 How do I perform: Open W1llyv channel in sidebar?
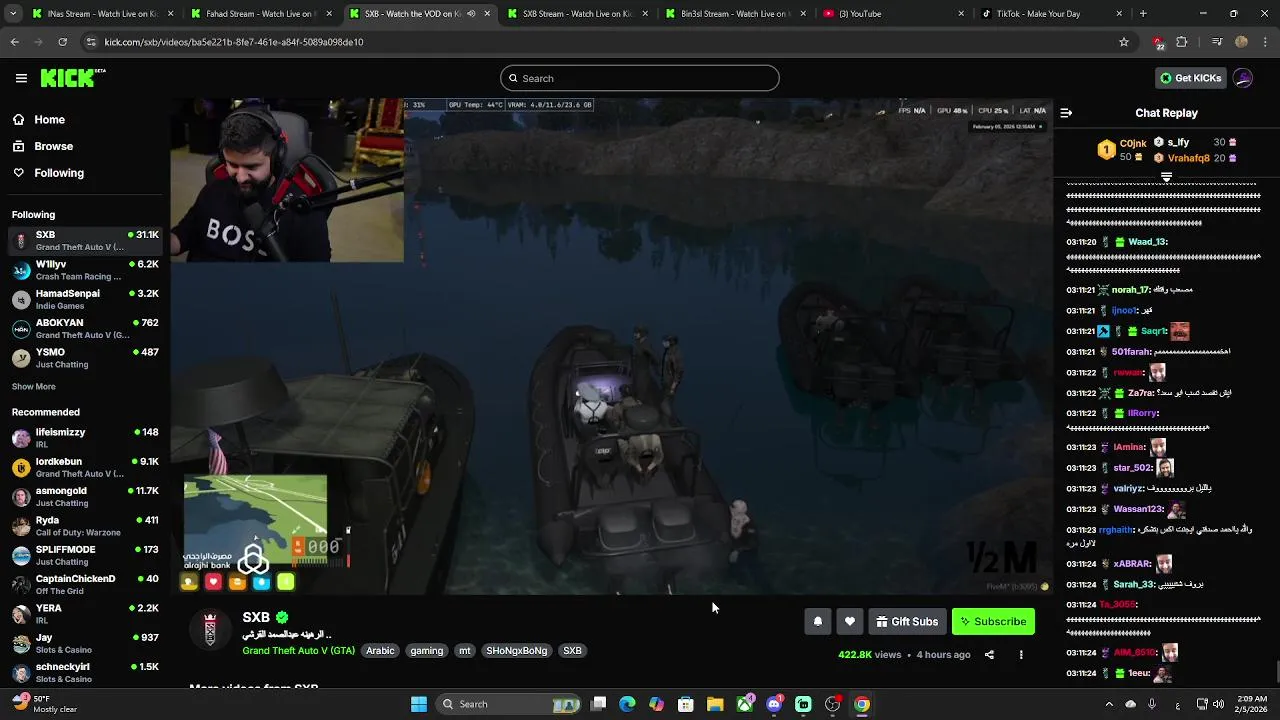click(x=85, y=270)
